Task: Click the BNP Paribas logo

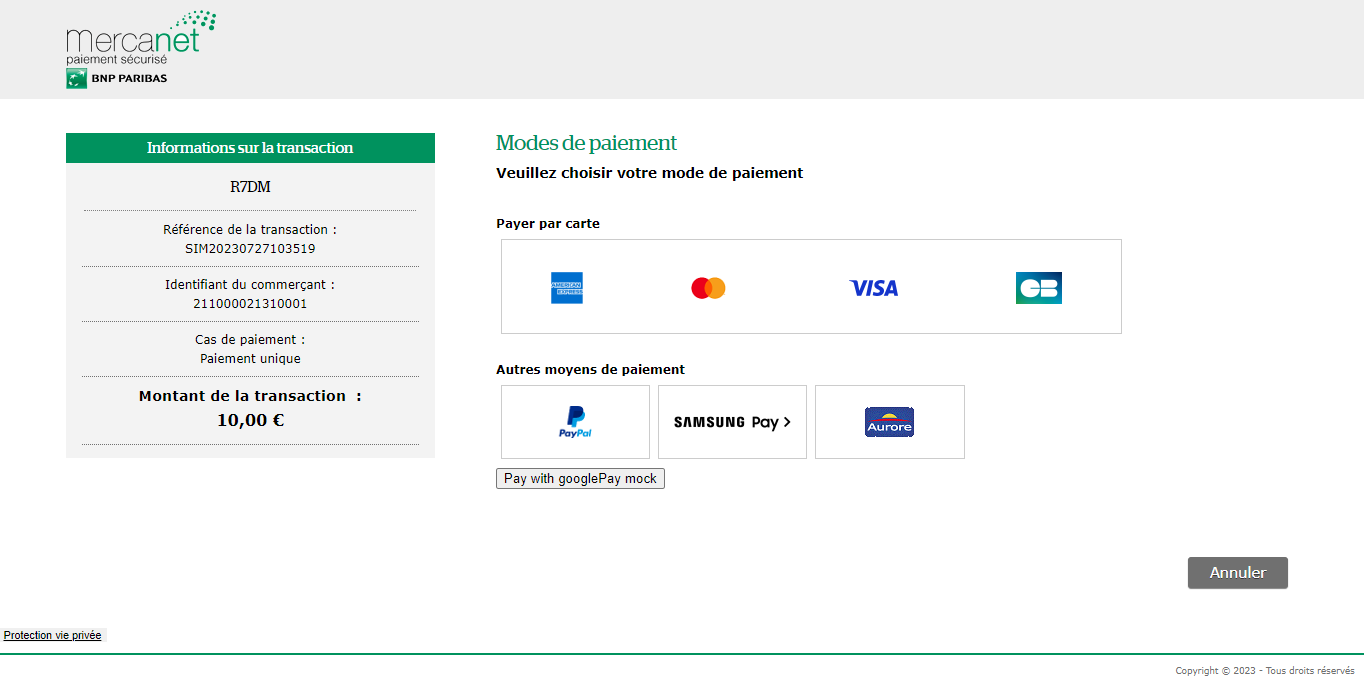Action: [x=117, y=79]
